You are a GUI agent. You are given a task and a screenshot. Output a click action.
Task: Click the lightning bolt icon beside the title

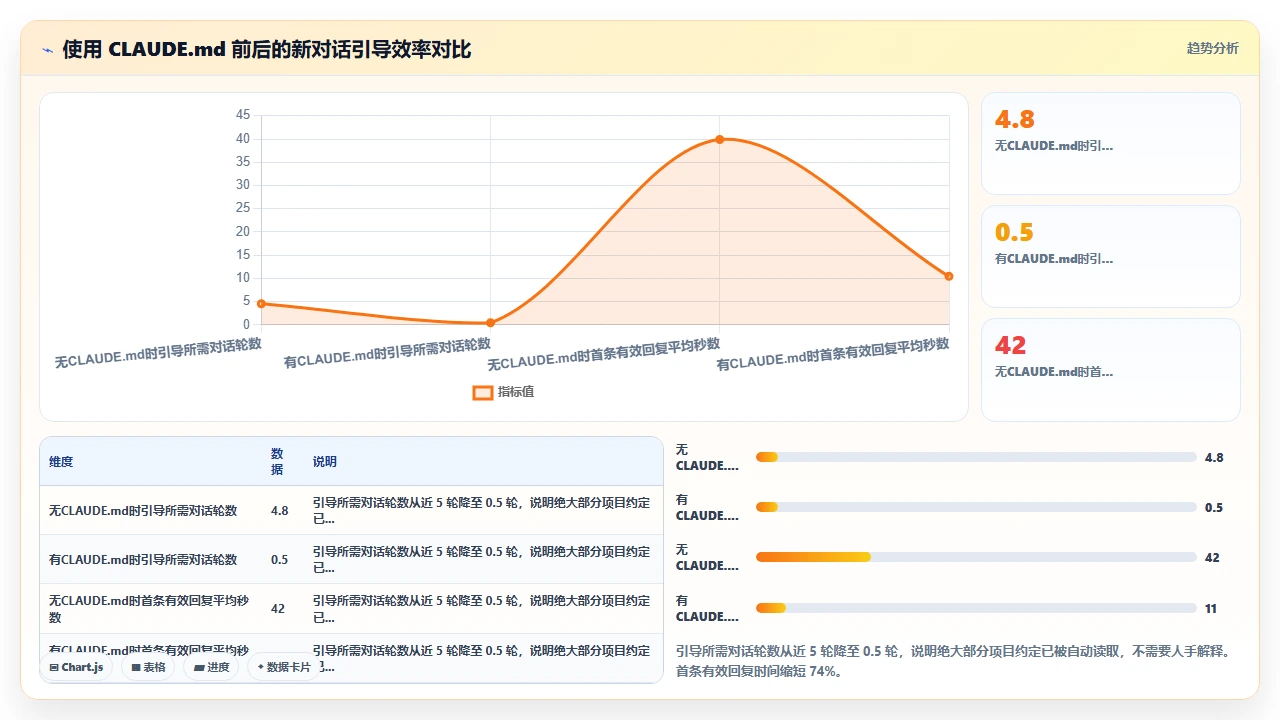(x=48, y=49)
